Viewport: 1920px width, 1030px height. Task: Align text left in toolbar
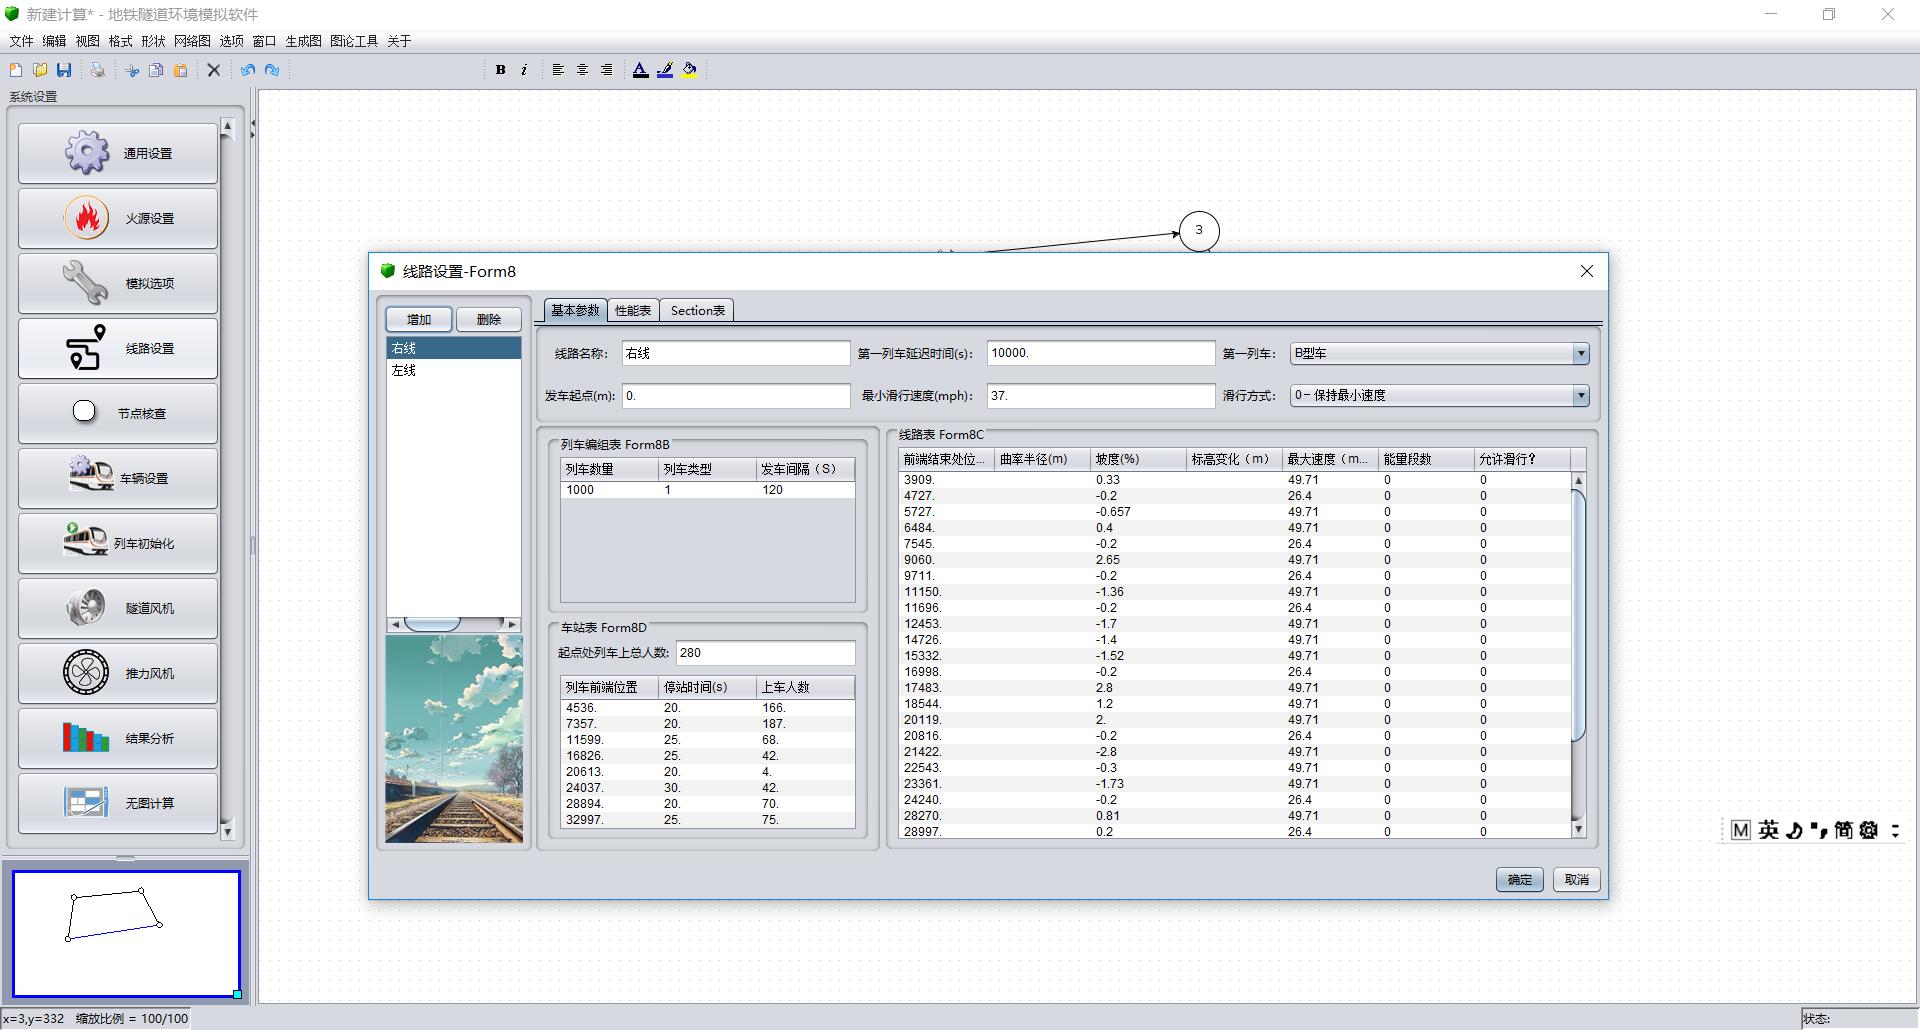(x=558, y=70)
